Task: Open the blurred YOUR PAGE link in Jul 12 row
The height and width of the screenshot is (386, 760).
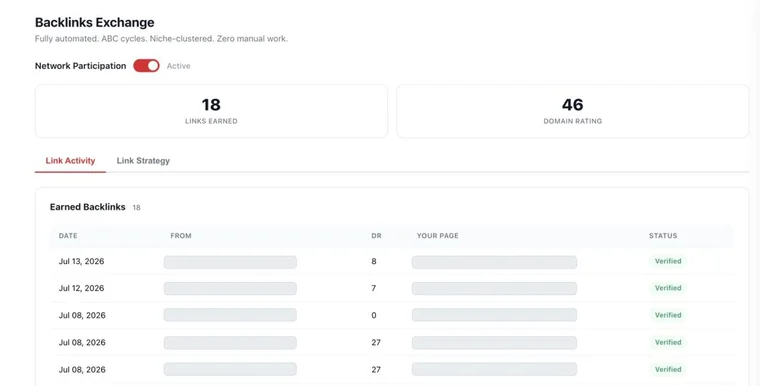Action: pos(494,289)
